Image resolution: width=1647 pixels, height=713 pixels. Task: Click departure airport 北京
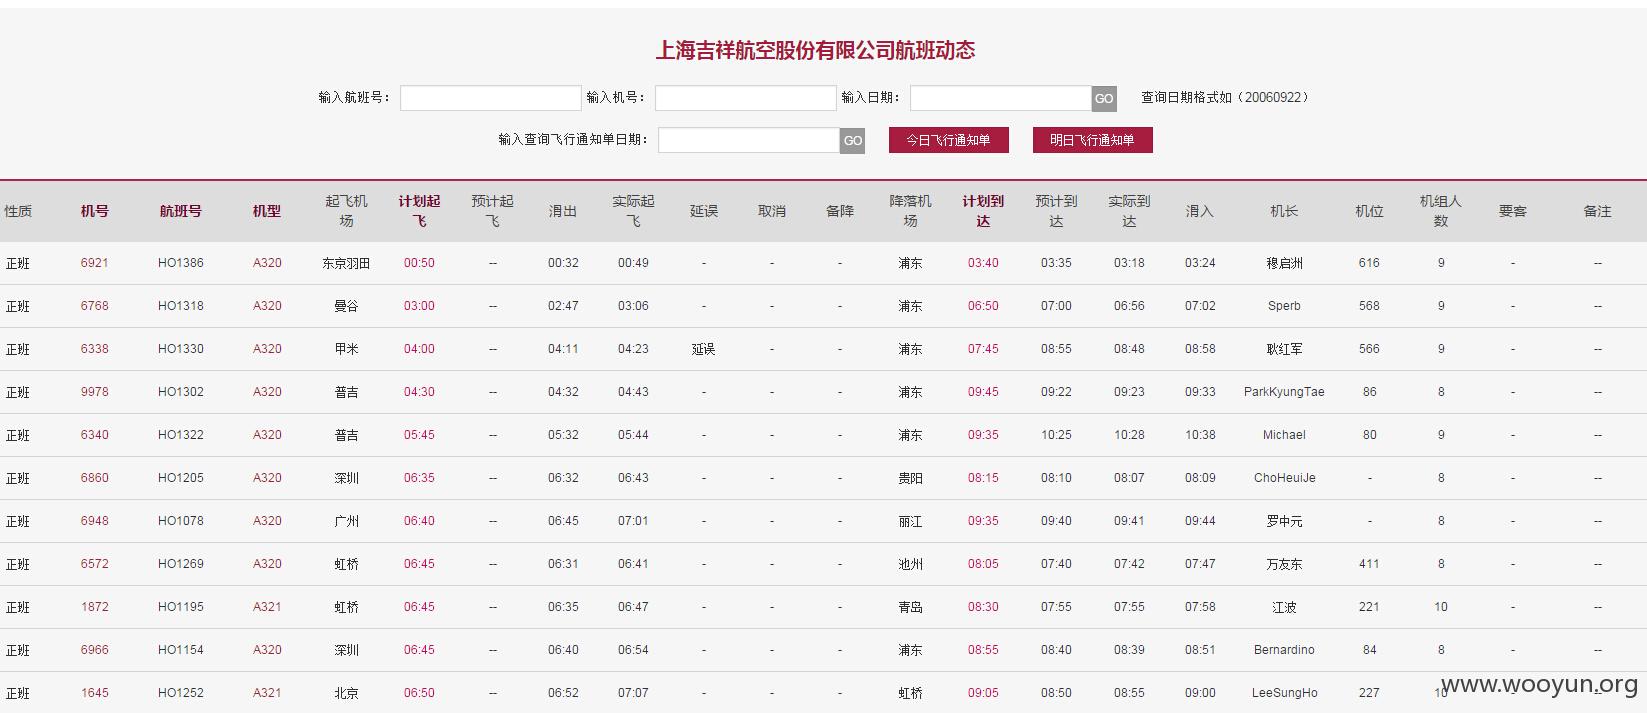pyautogui.click(x=346, y=693)
